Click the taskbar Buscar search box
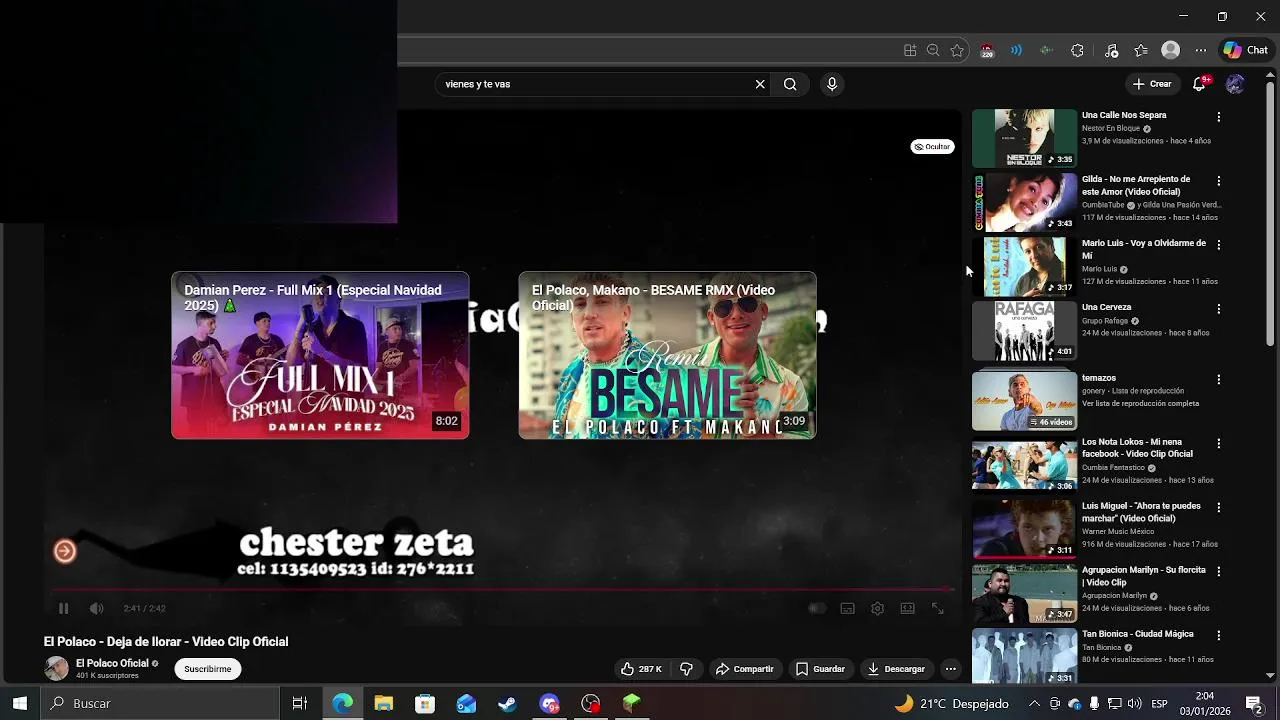Viewport: 1280px width, 720px height. [160, 703]
